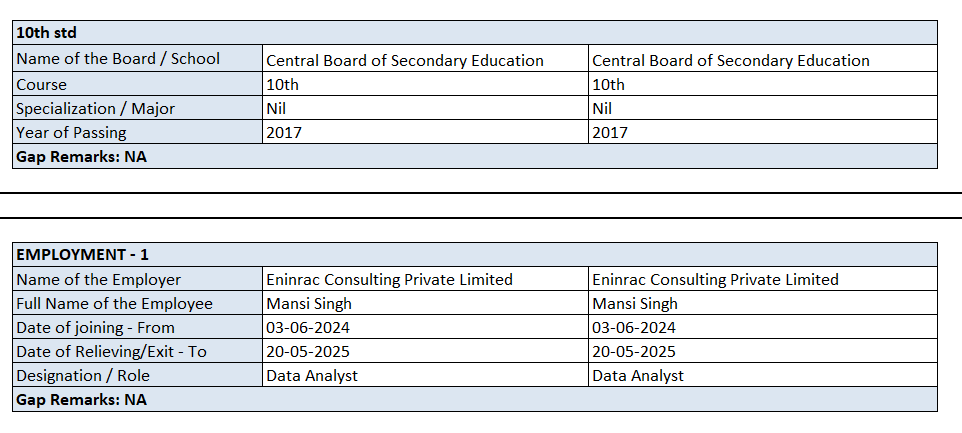Select the middle-column "2017" year cell
The width and height of the screenshot is (962, 433).
tap(284, 132)
